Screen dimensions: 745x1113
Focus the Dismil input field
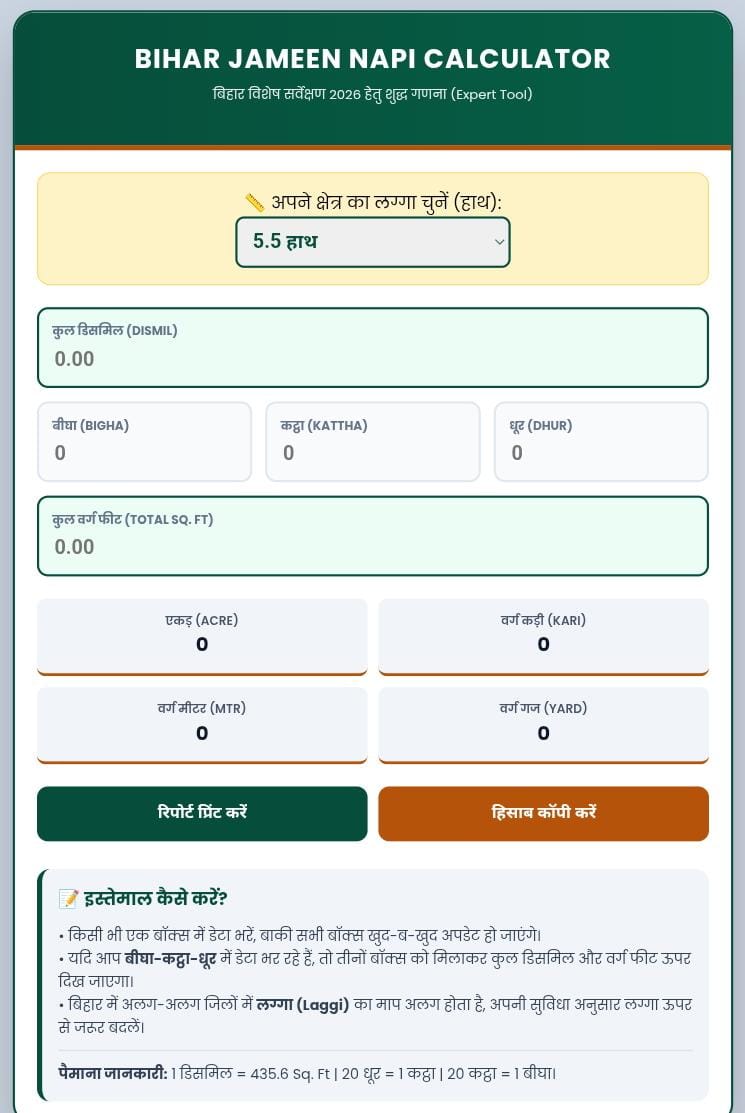click(372, 358)
